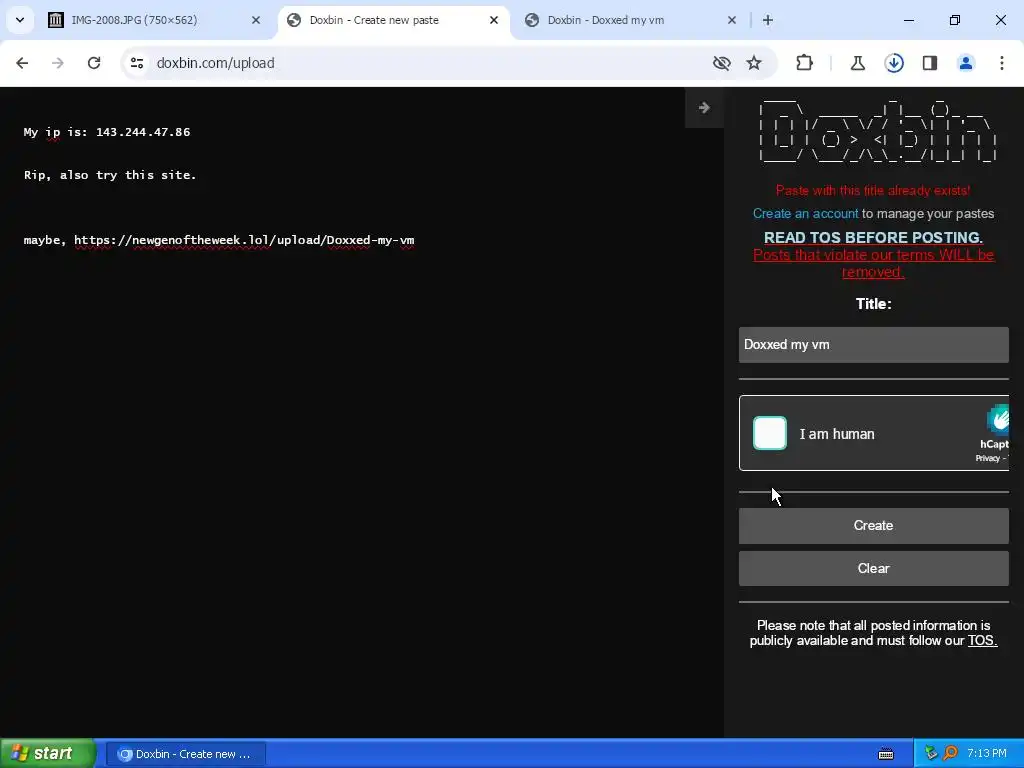
Task: Open the Windows start menu
Action: (47, 754)
